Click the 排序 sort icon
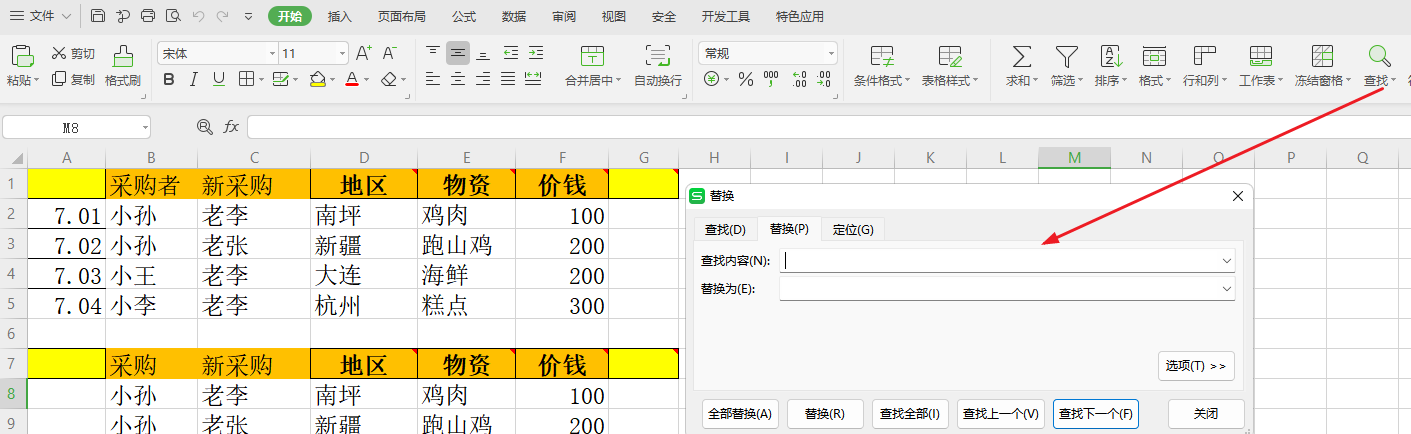This screenshot has width=1411, height=434. [x=1111, y=56]
